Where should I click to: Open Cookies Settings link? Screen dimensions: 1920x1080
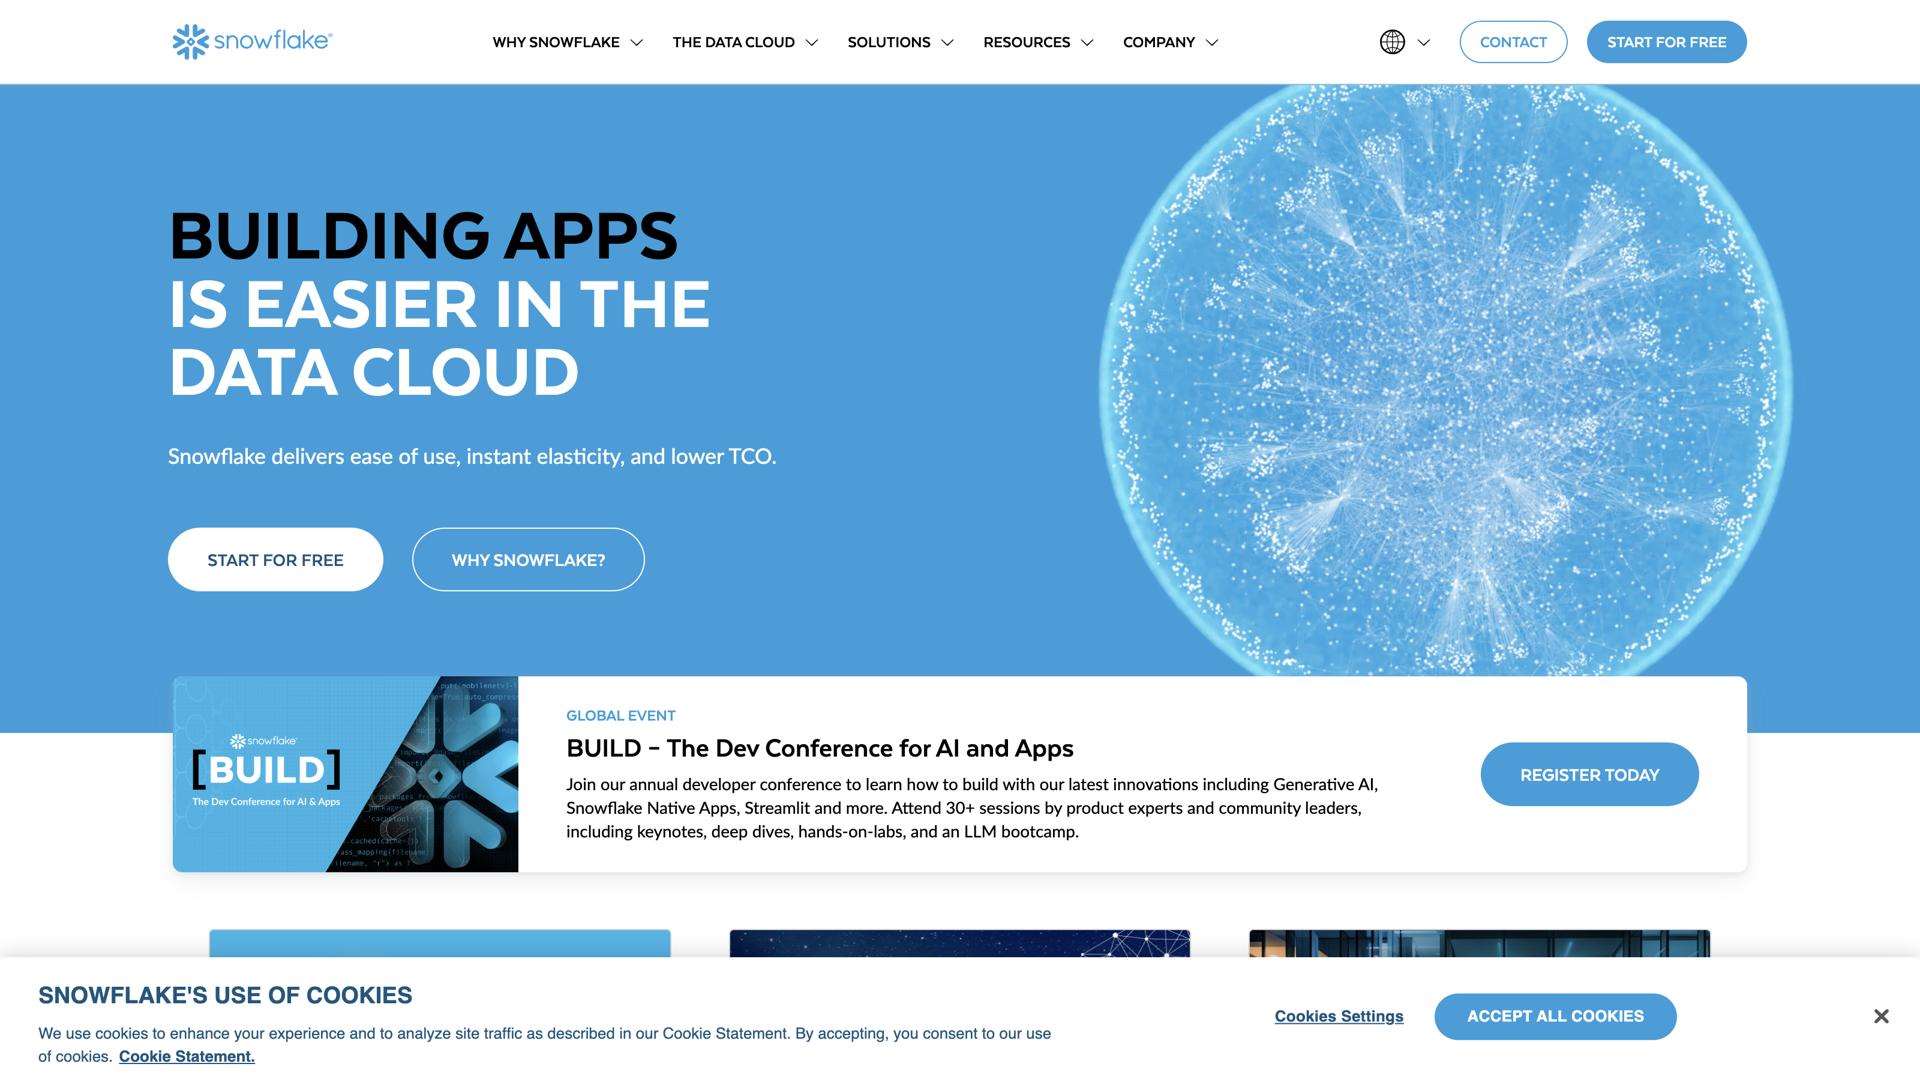1338,1016
